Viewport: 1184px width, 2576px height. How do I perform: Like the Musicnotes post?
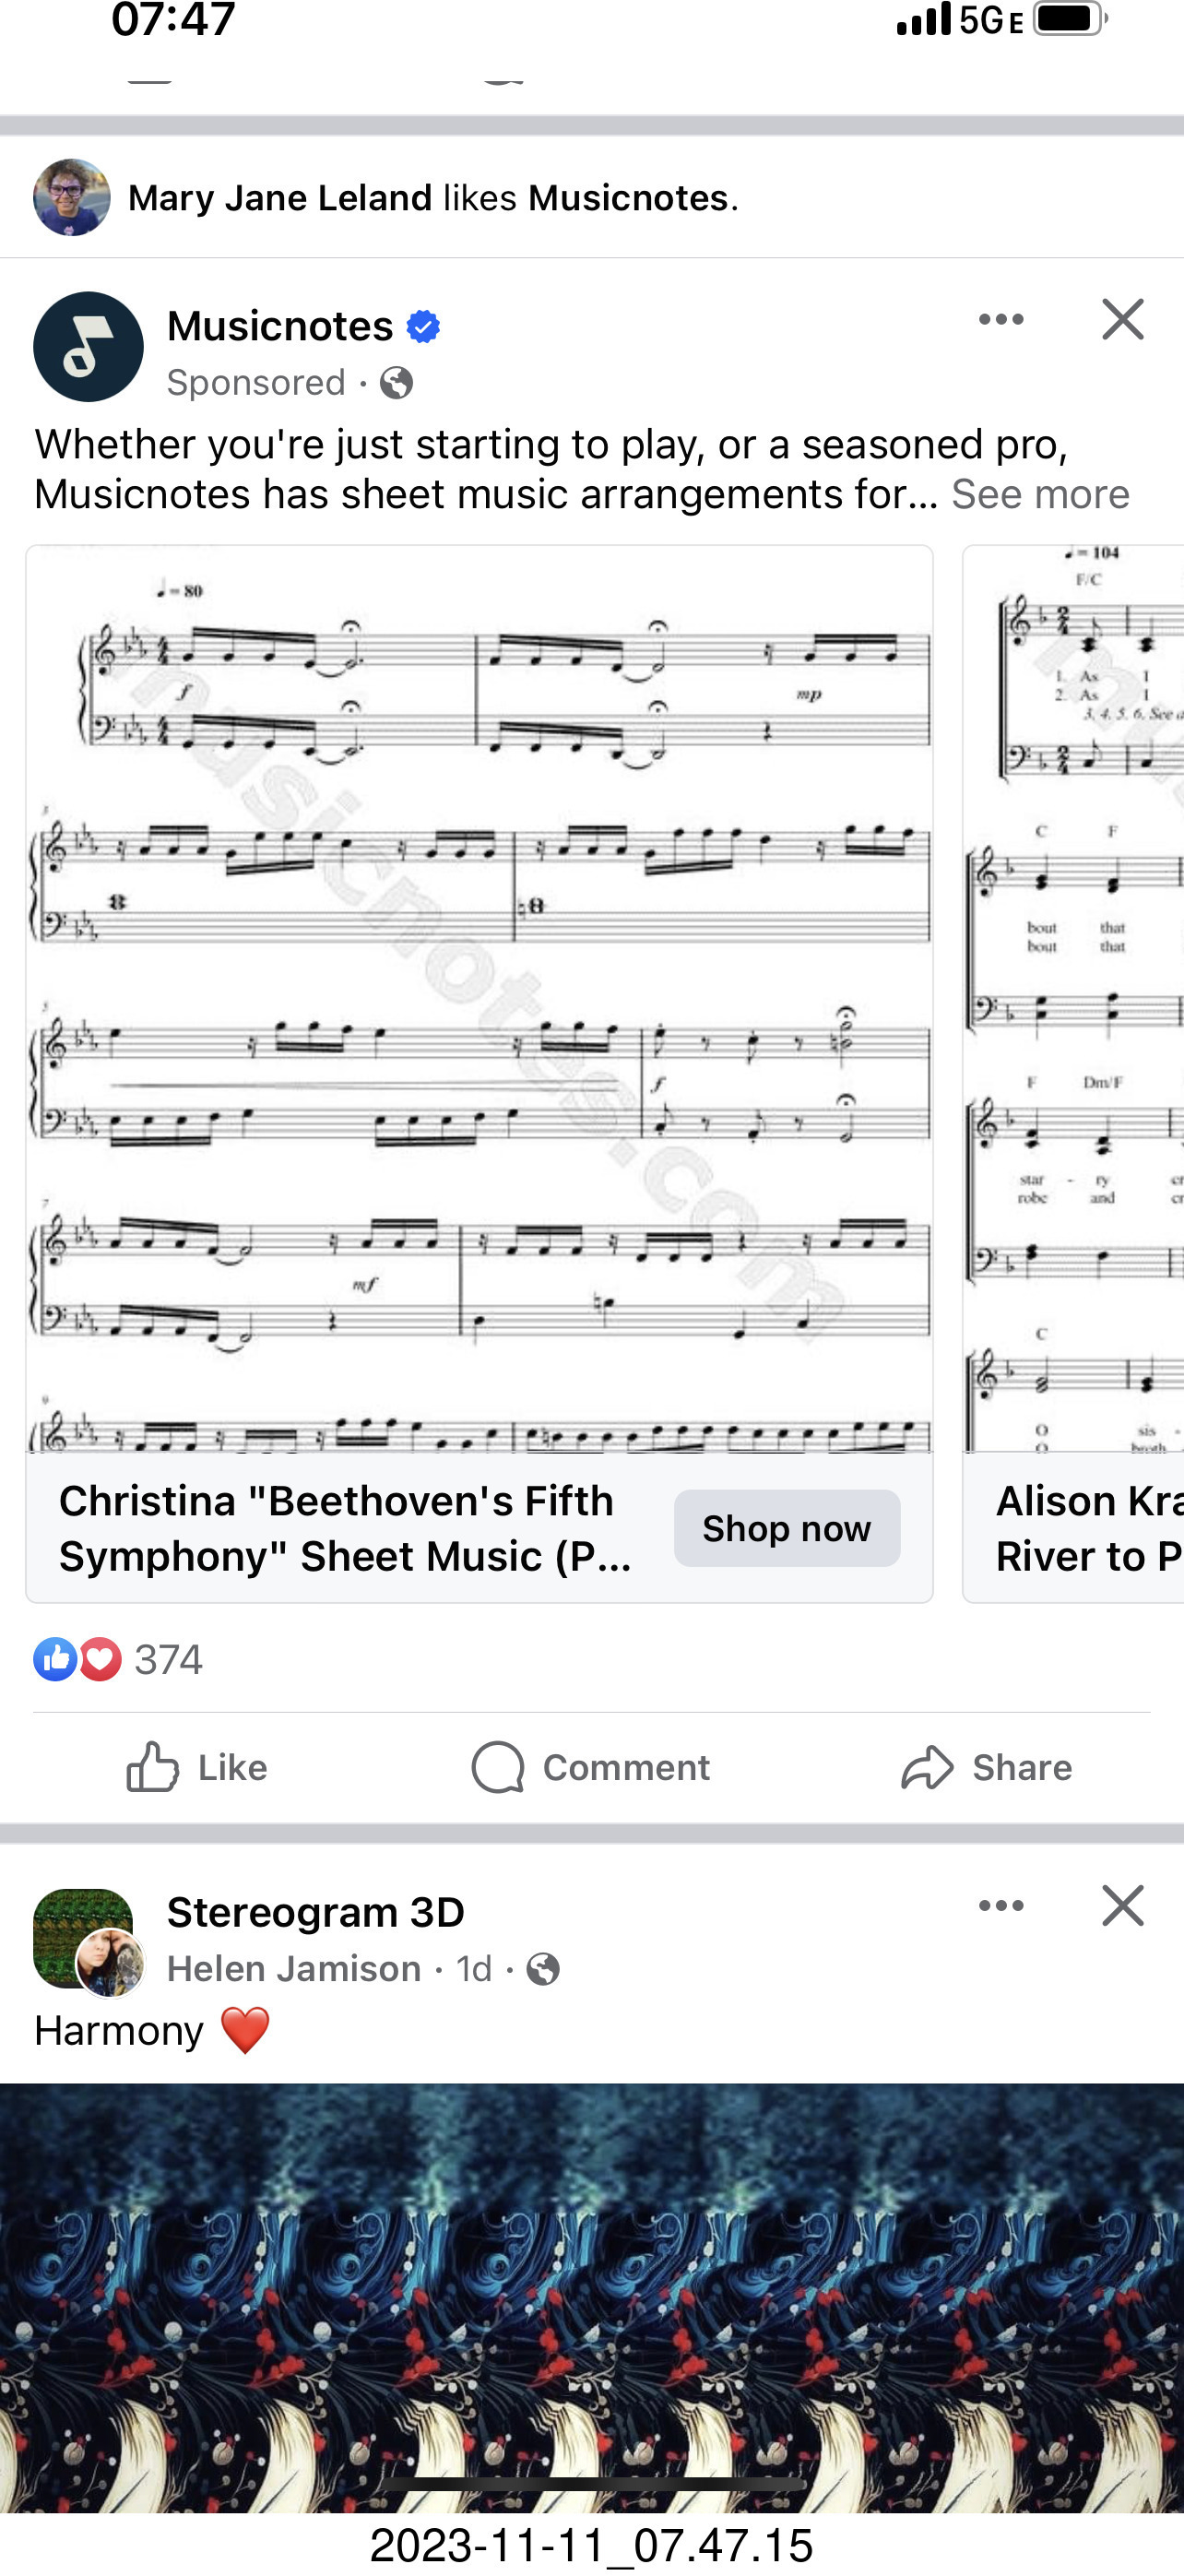pos(197,1767)
